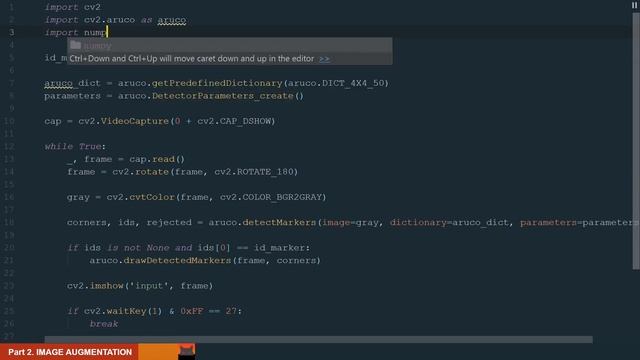Click 'CAP_DSHOW' on line 10

pos(245,121)
